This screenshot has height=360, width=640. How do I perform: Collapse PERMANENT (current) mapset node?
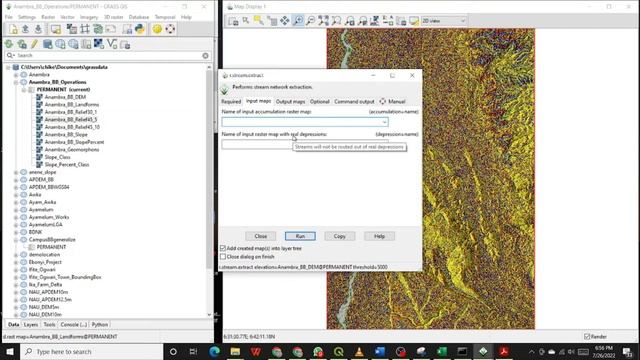click(24, 90)
